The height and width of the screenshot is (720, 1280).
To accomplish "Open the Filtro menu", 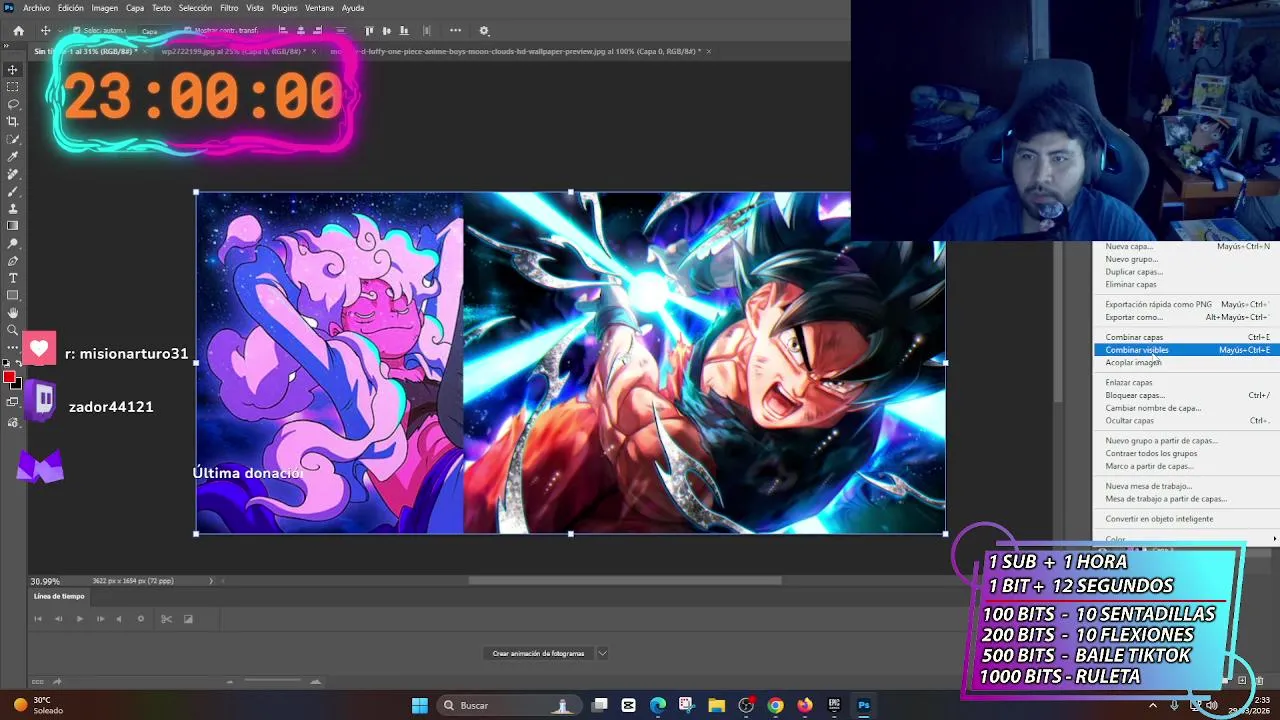I will click(x=229, y=8).
